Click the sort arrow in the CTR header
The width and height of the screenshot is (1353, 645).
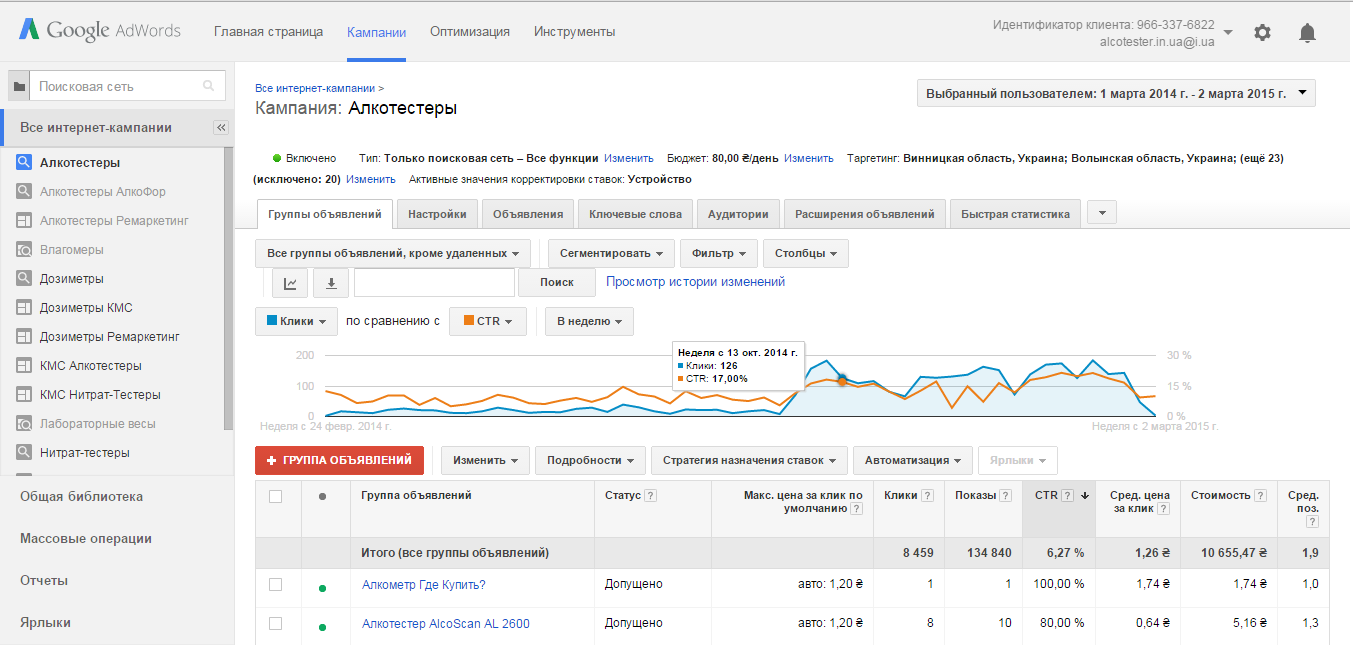point(1084,496)
